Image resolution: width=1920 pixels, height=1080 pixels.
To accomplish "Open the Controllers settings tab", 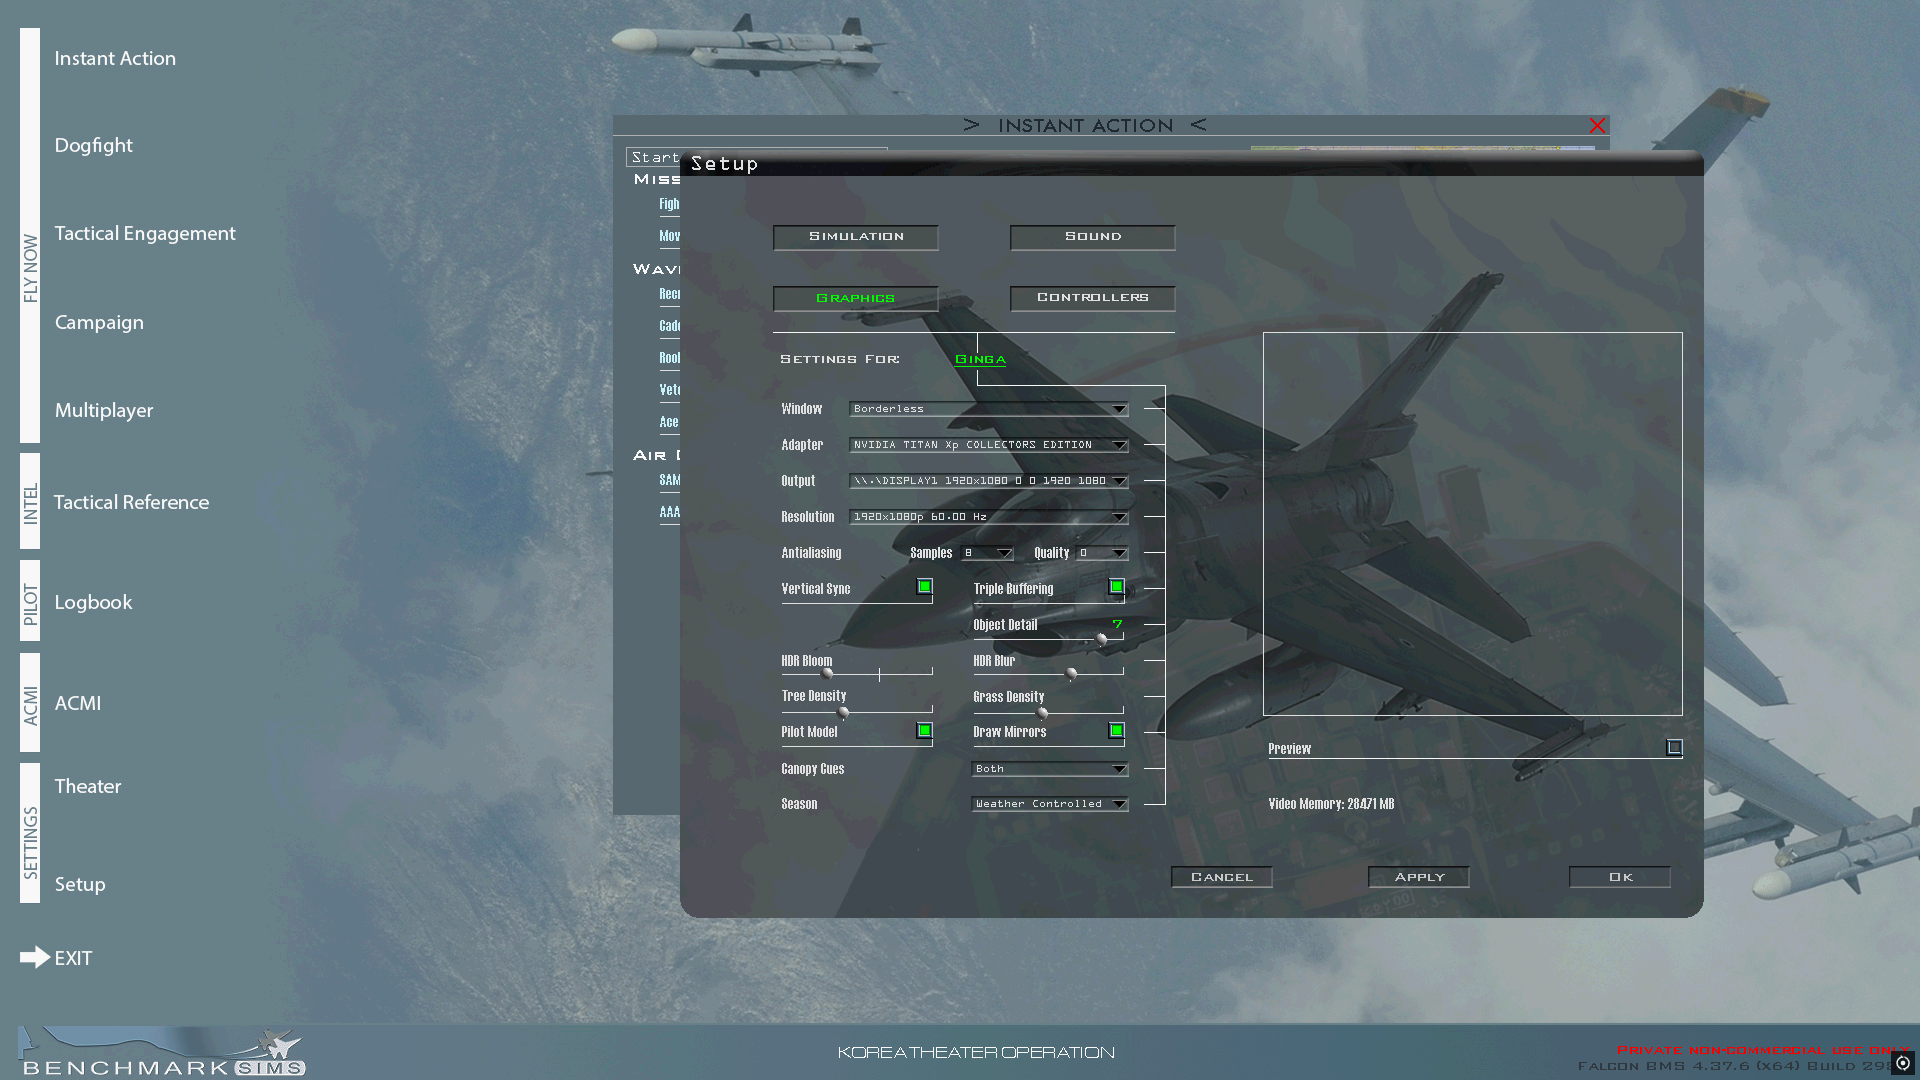I will point(1091,297).
